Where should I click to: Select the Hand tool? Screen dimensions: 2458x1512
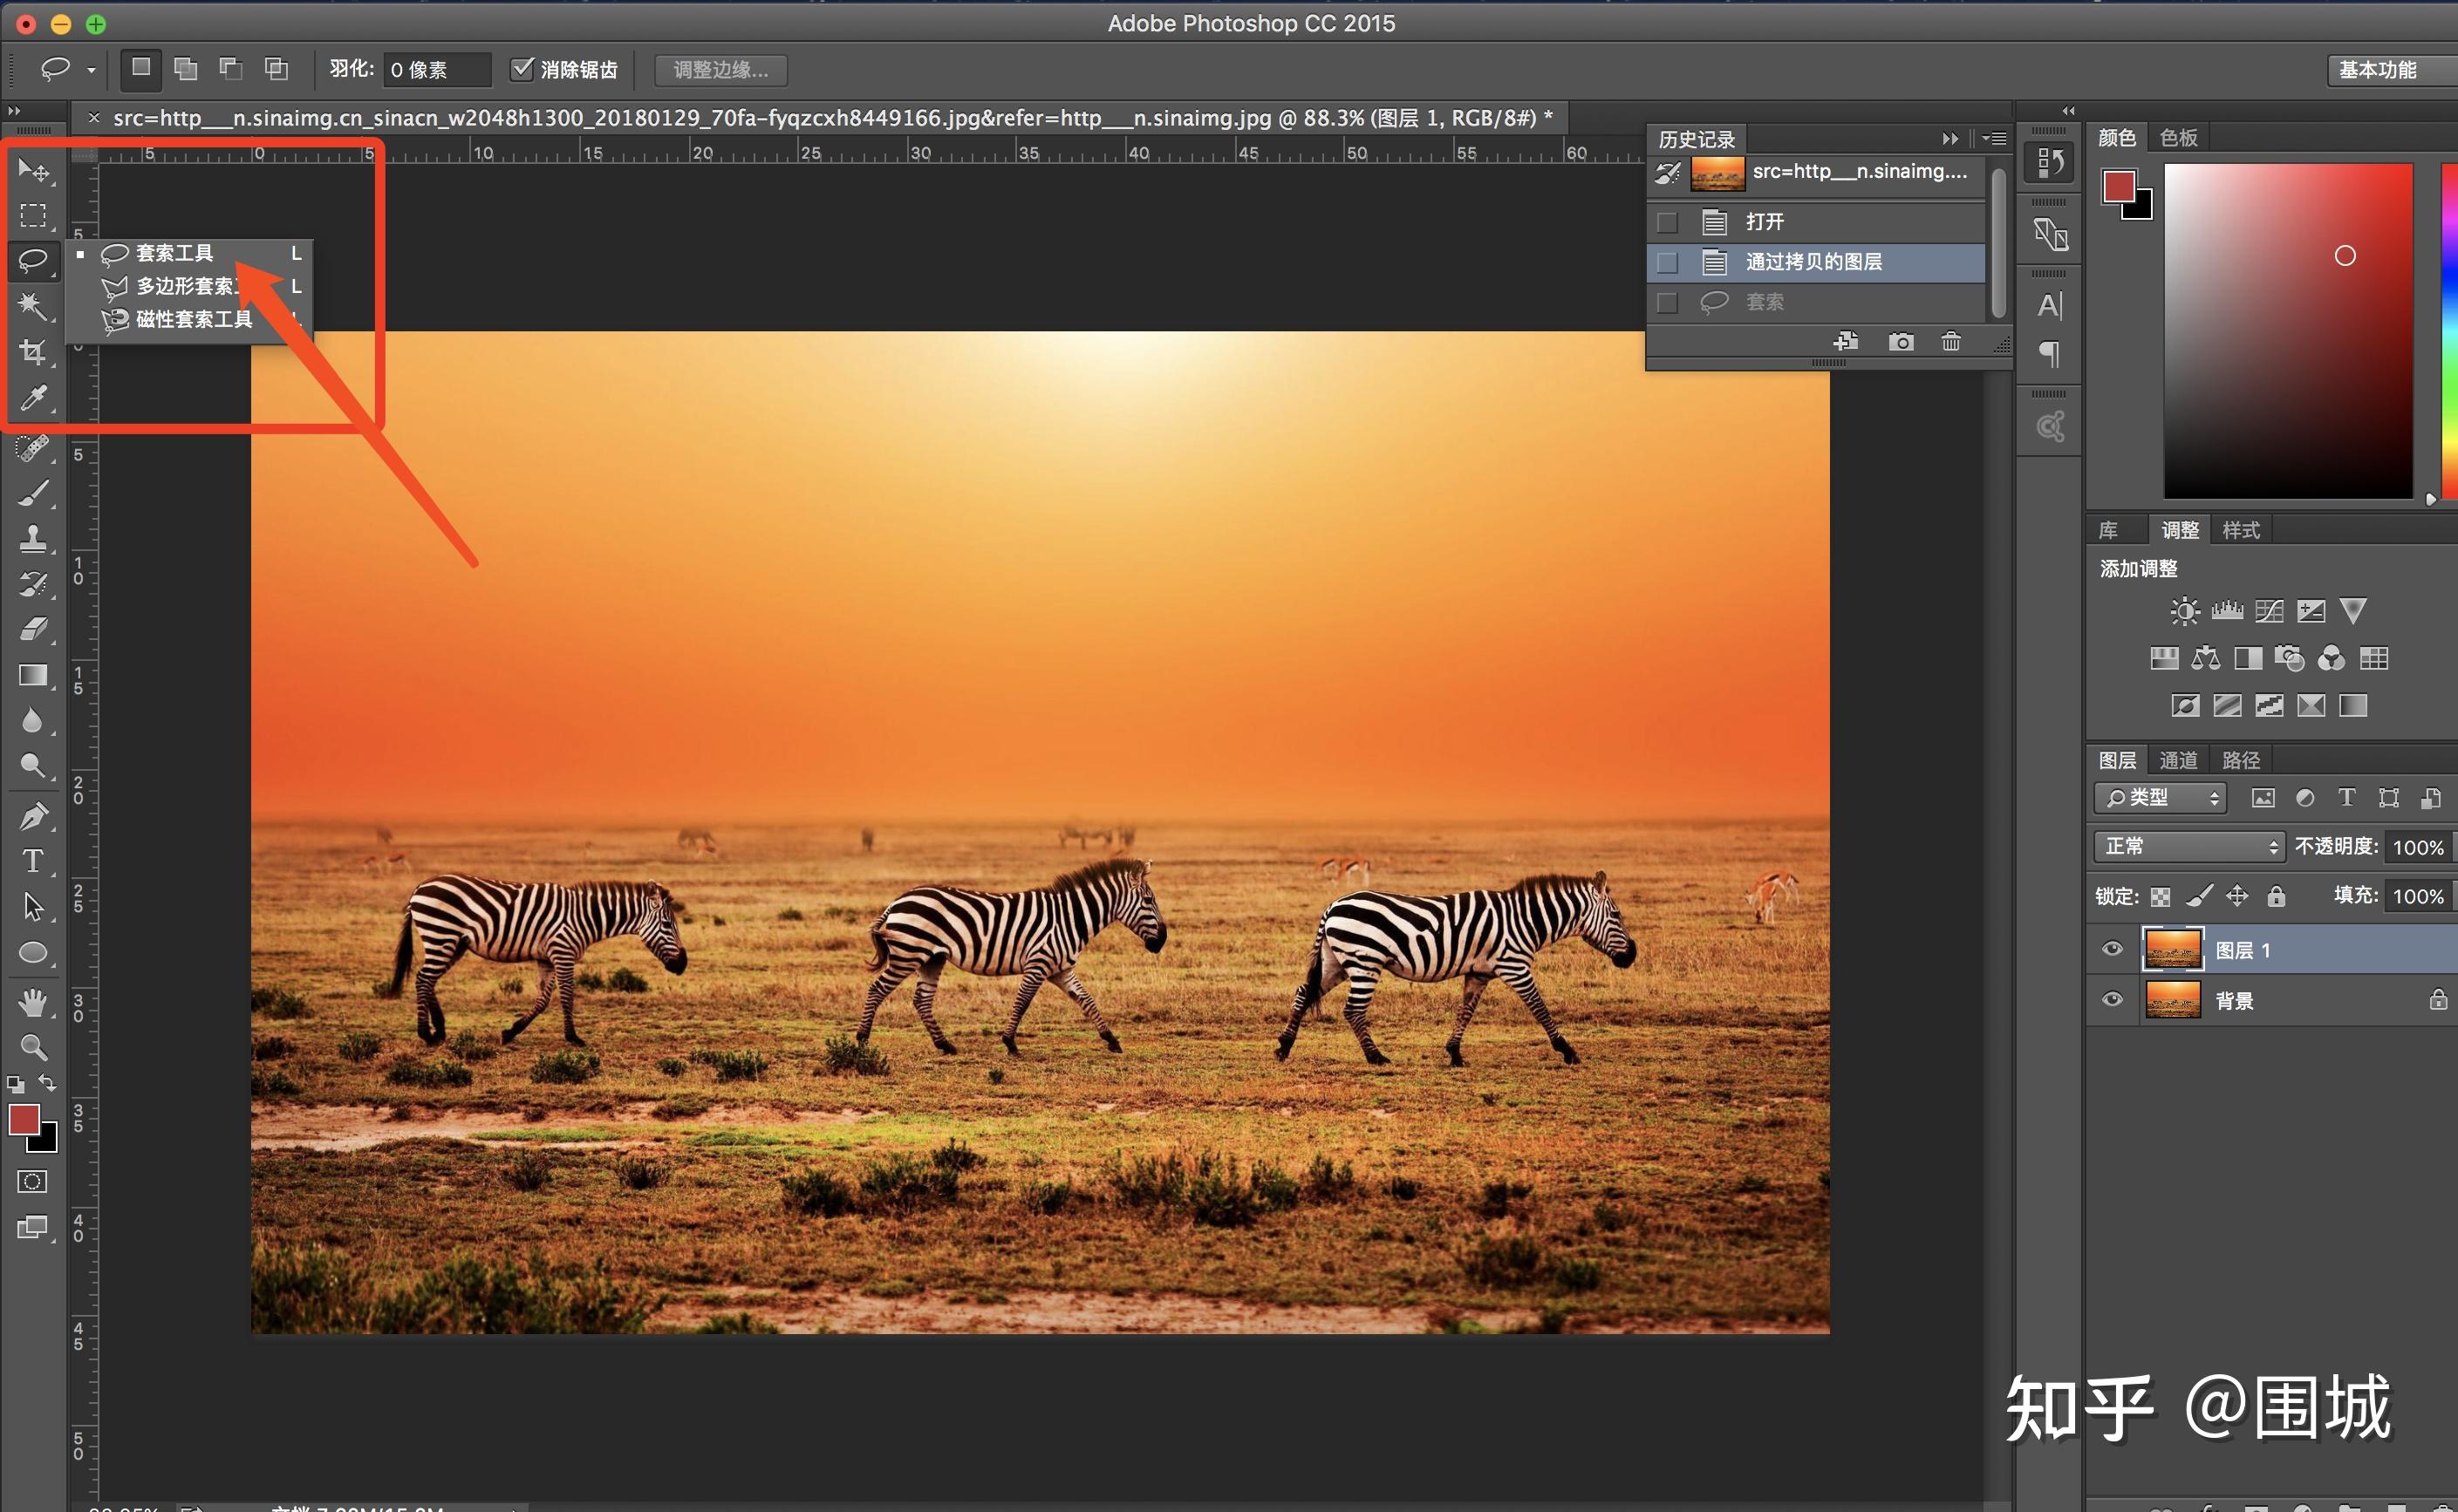coord(33,1001)
